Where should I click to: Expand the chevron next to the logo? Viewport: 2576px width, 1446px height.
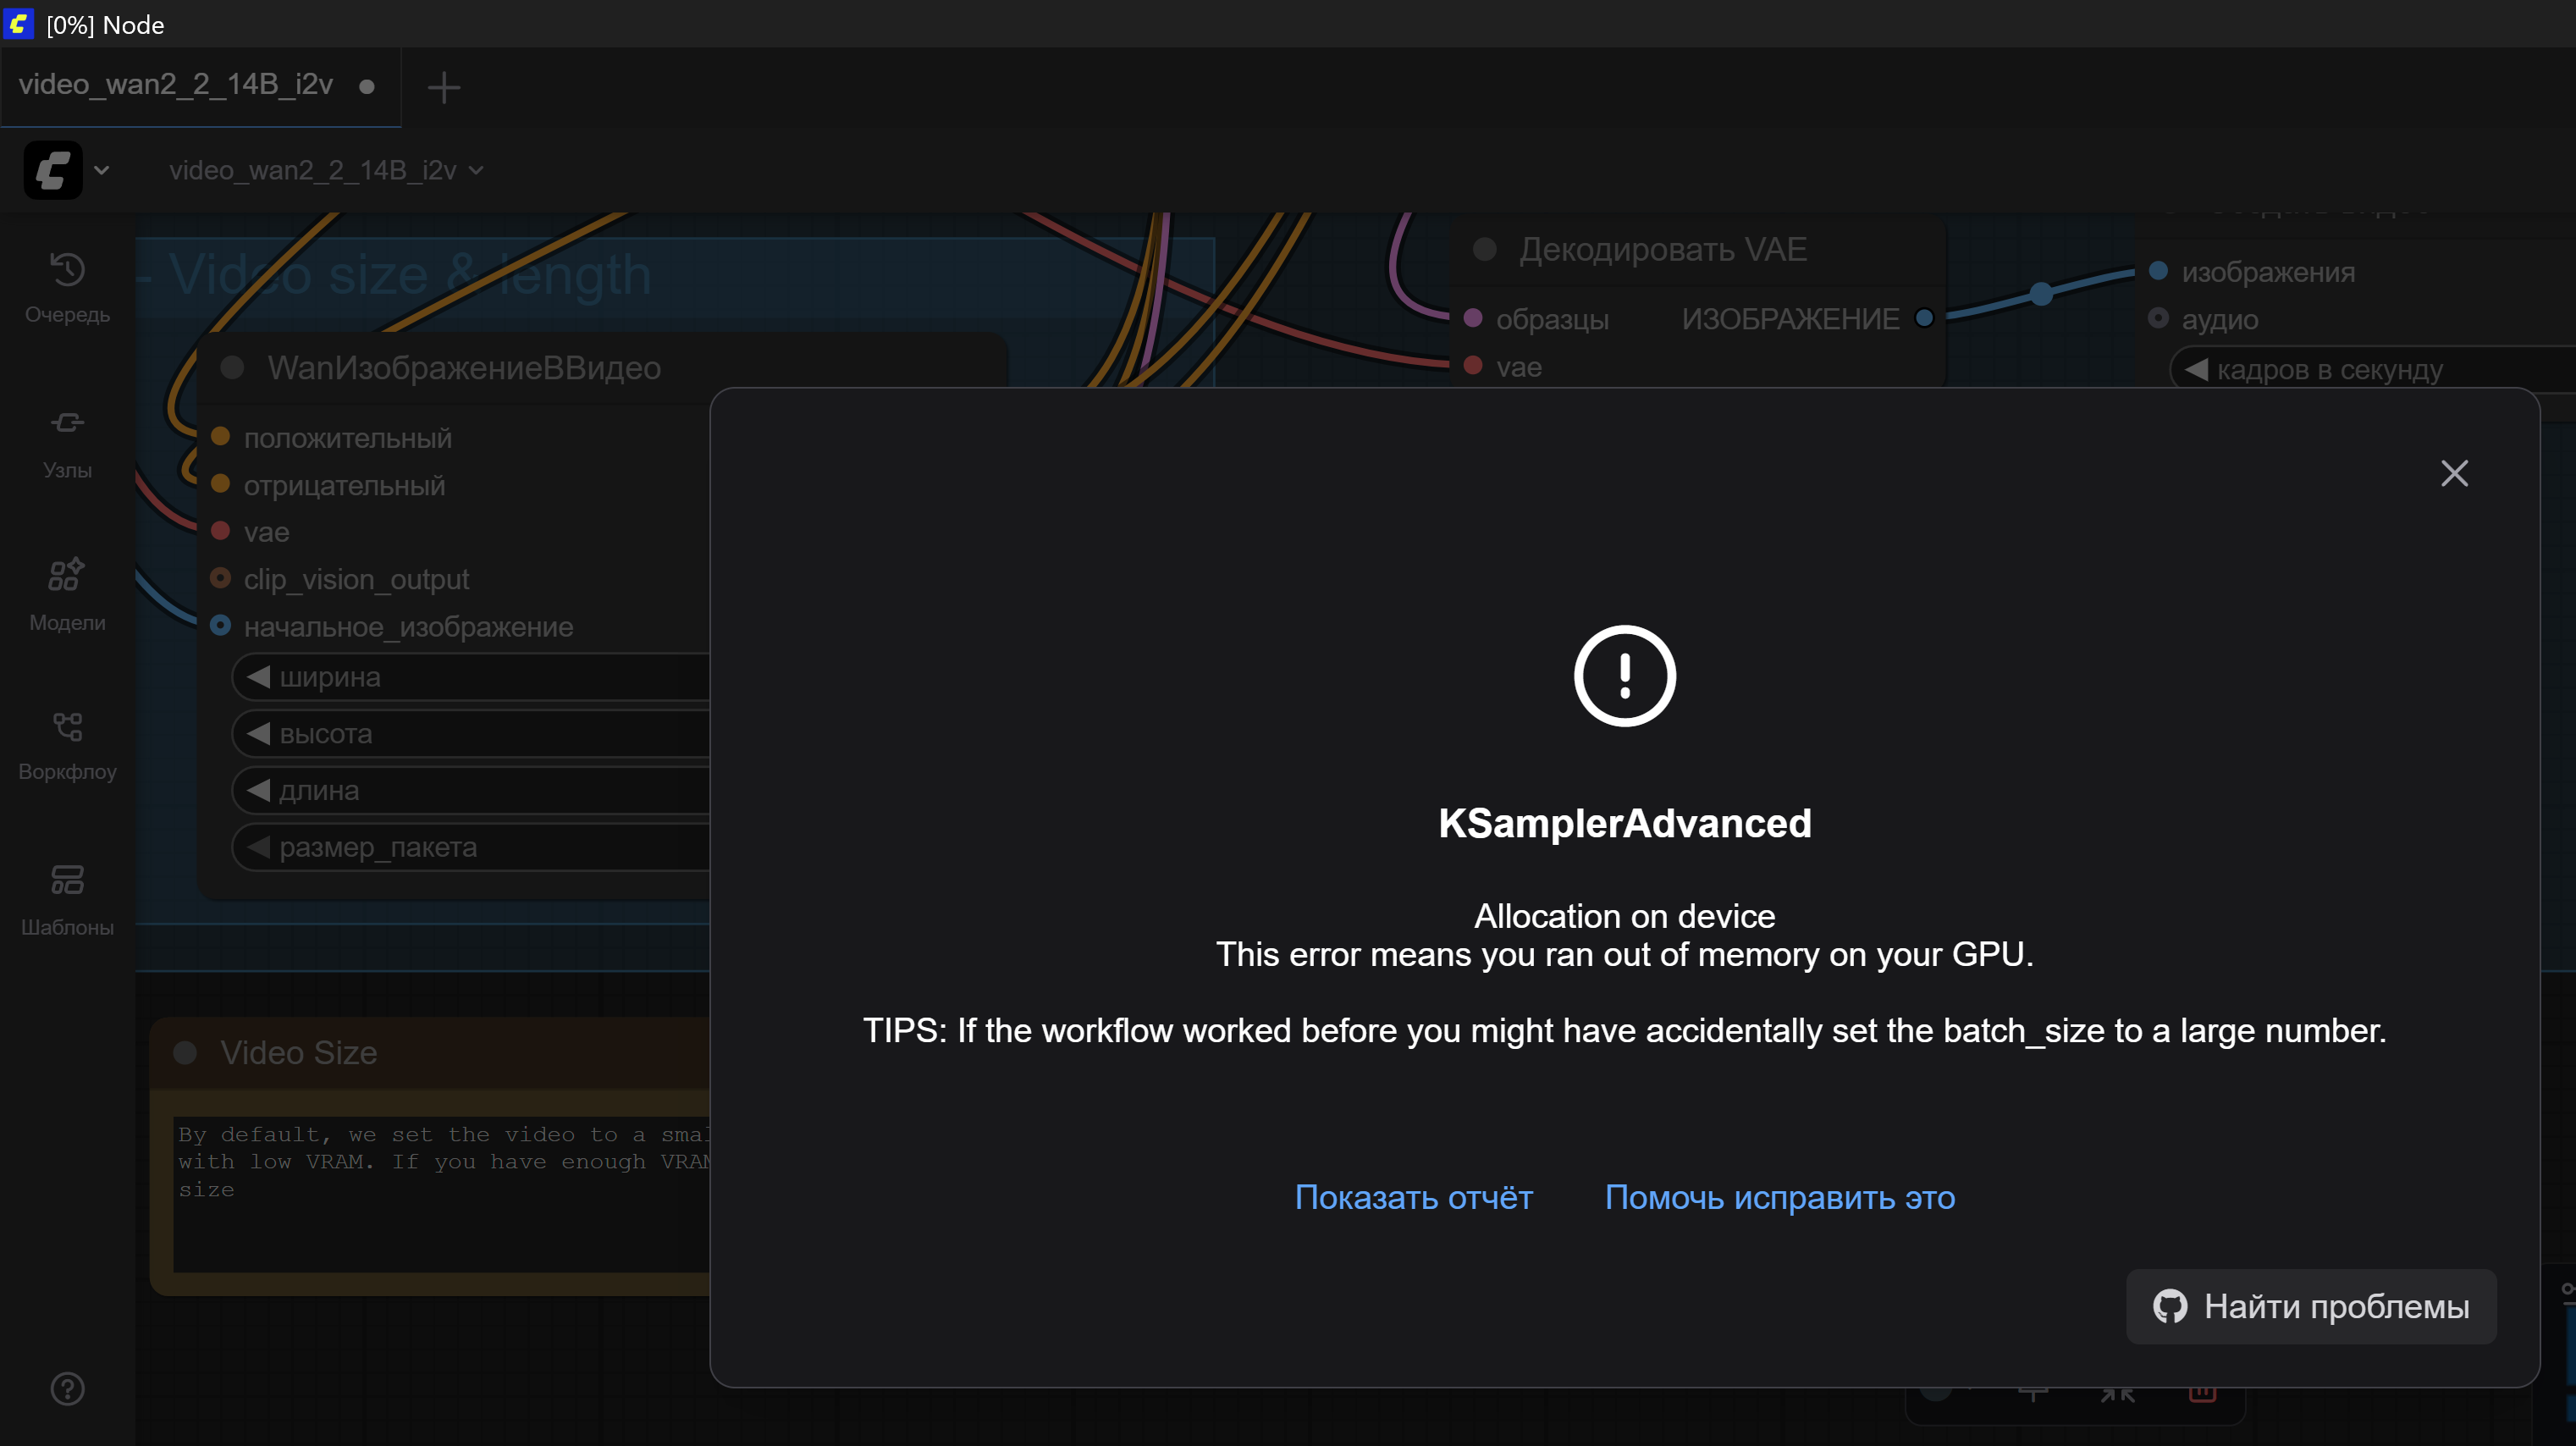point(101,170)
